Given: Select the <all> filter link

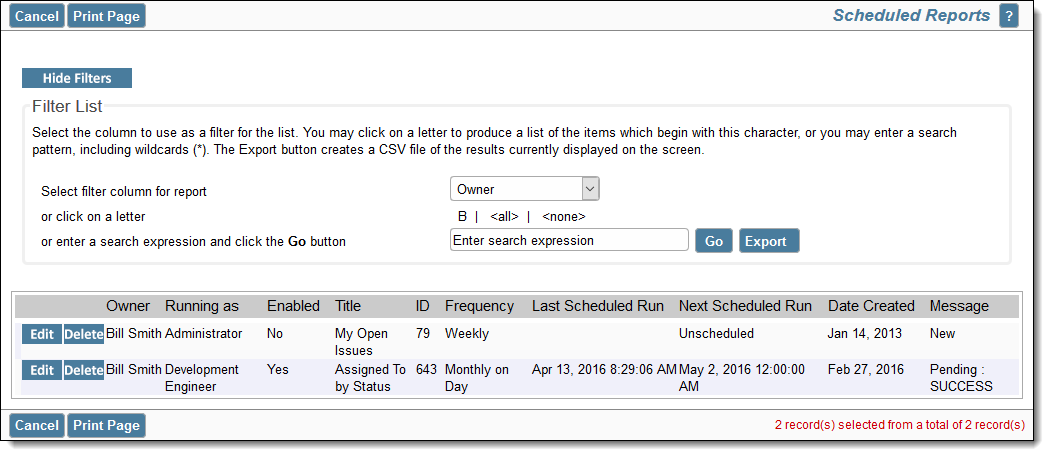Looking at the screenshot, I should 504,217.
